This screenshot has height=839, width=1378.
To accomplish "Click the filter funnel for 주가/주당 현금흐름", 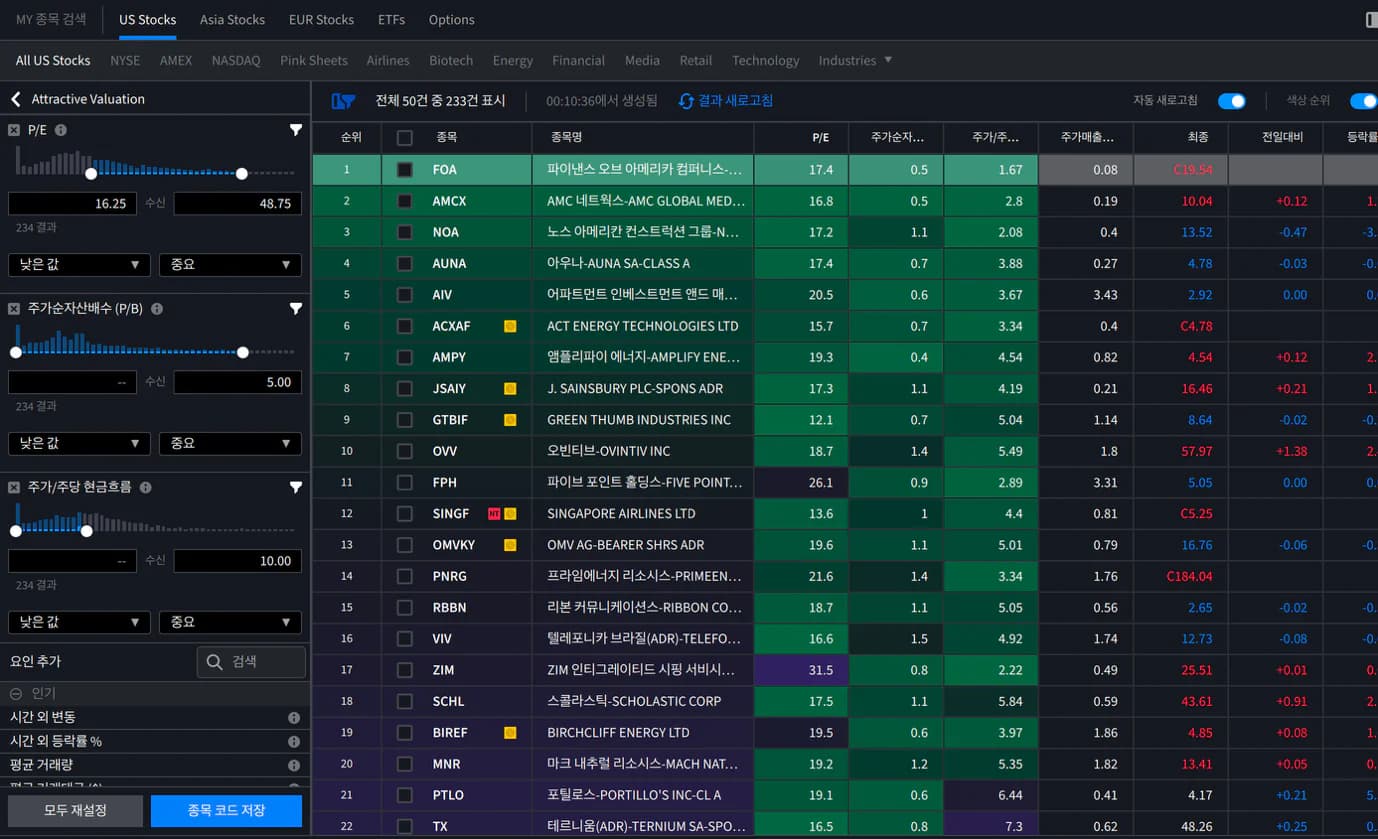I will (296, 487).
